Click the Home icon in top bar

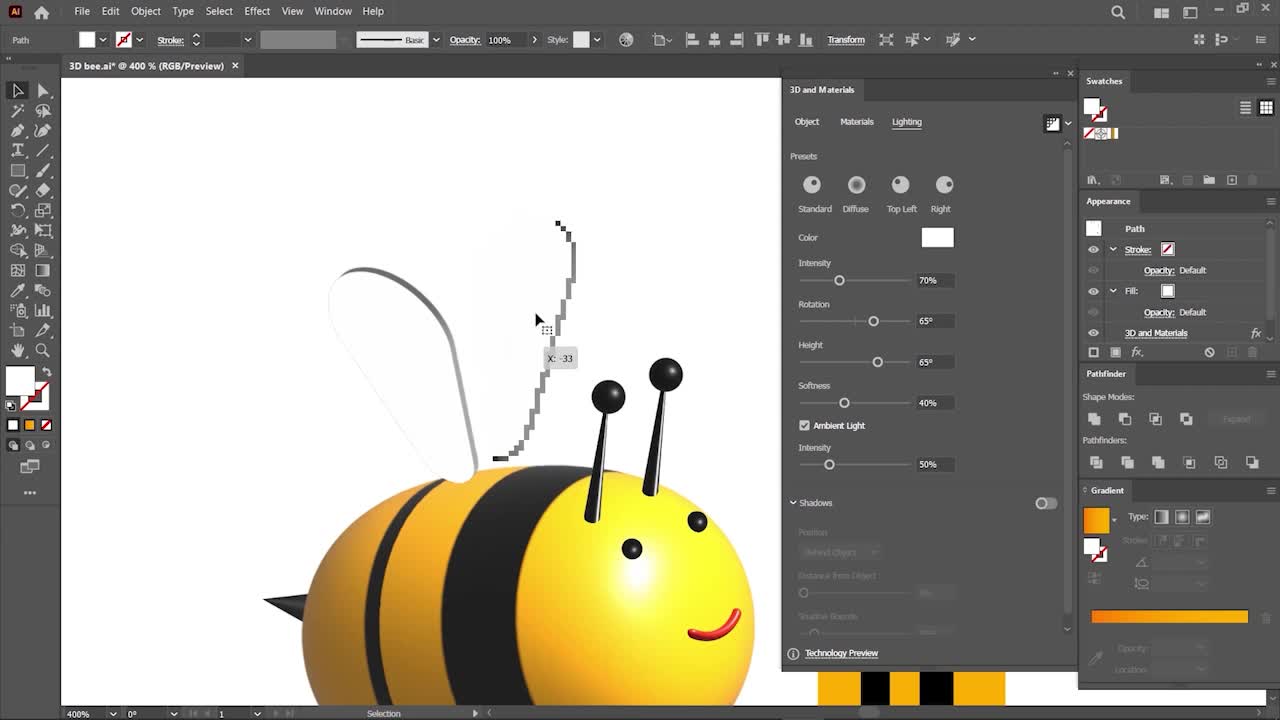(x=41, y=12)
